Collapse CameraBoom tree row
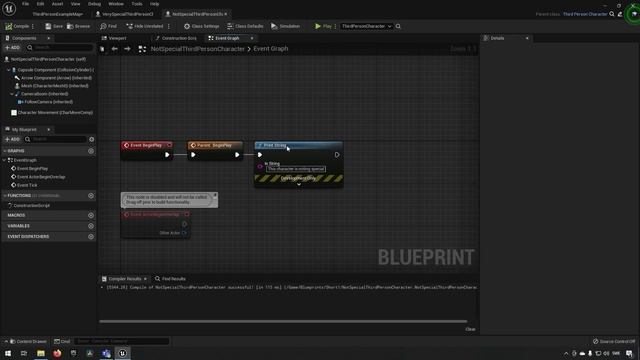The height and width of the screenshot is (360, 640). 12,94
